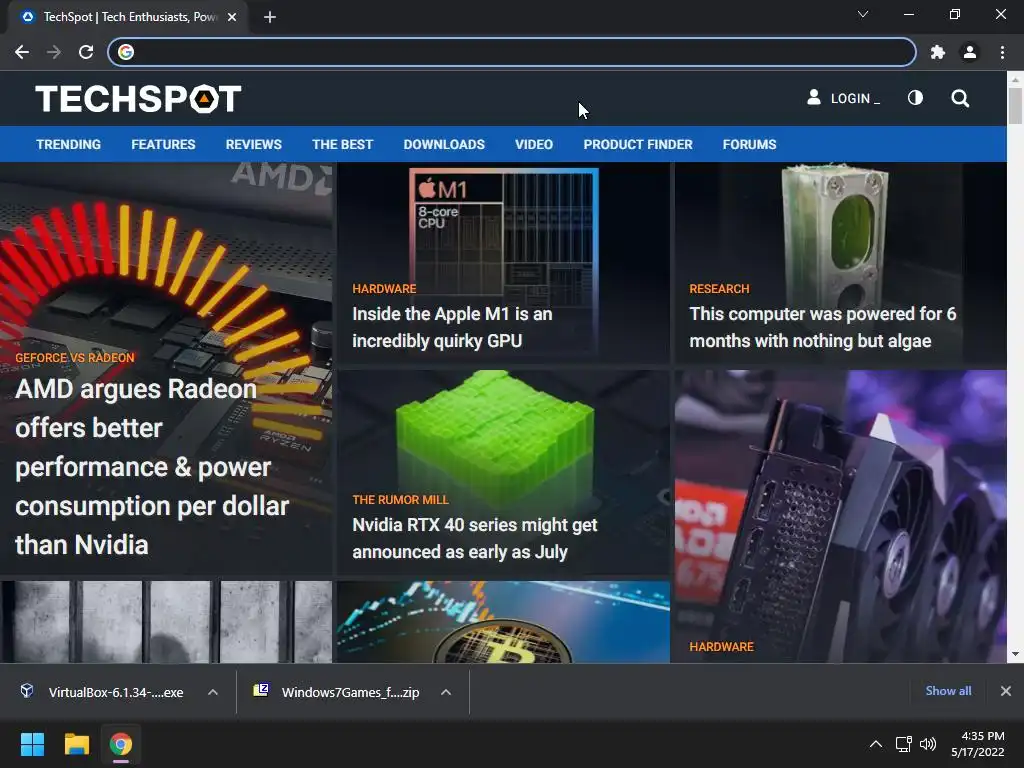The height and width of the screenshot is (768, 1024).
Task: Open volume speaker tray icon
Action: point(927,744)
